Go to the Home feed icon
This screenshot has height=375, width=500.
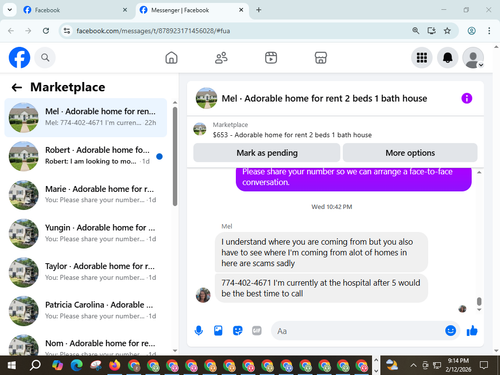tap(171, 58)
